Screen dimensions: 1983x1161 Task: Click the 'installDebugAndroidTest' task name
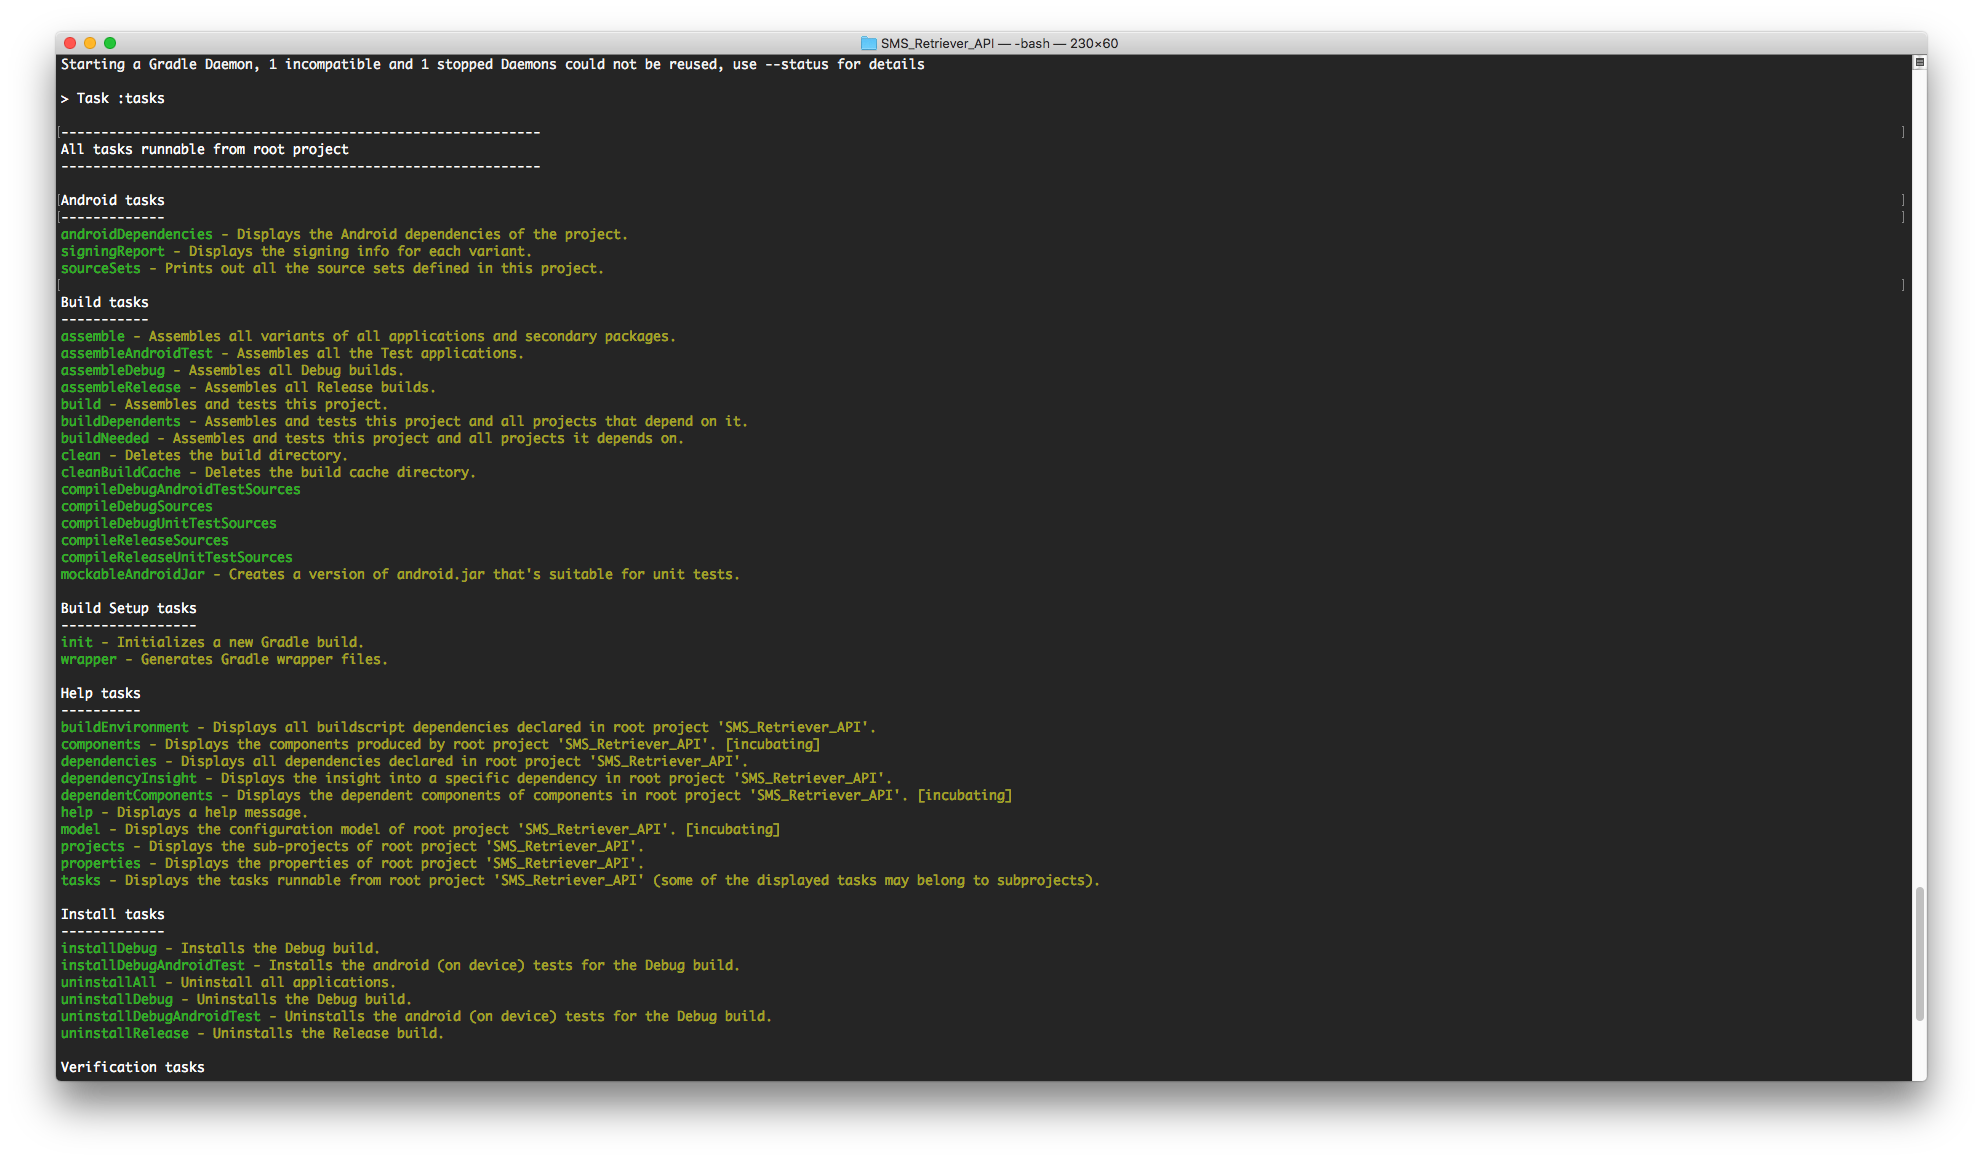153,965
